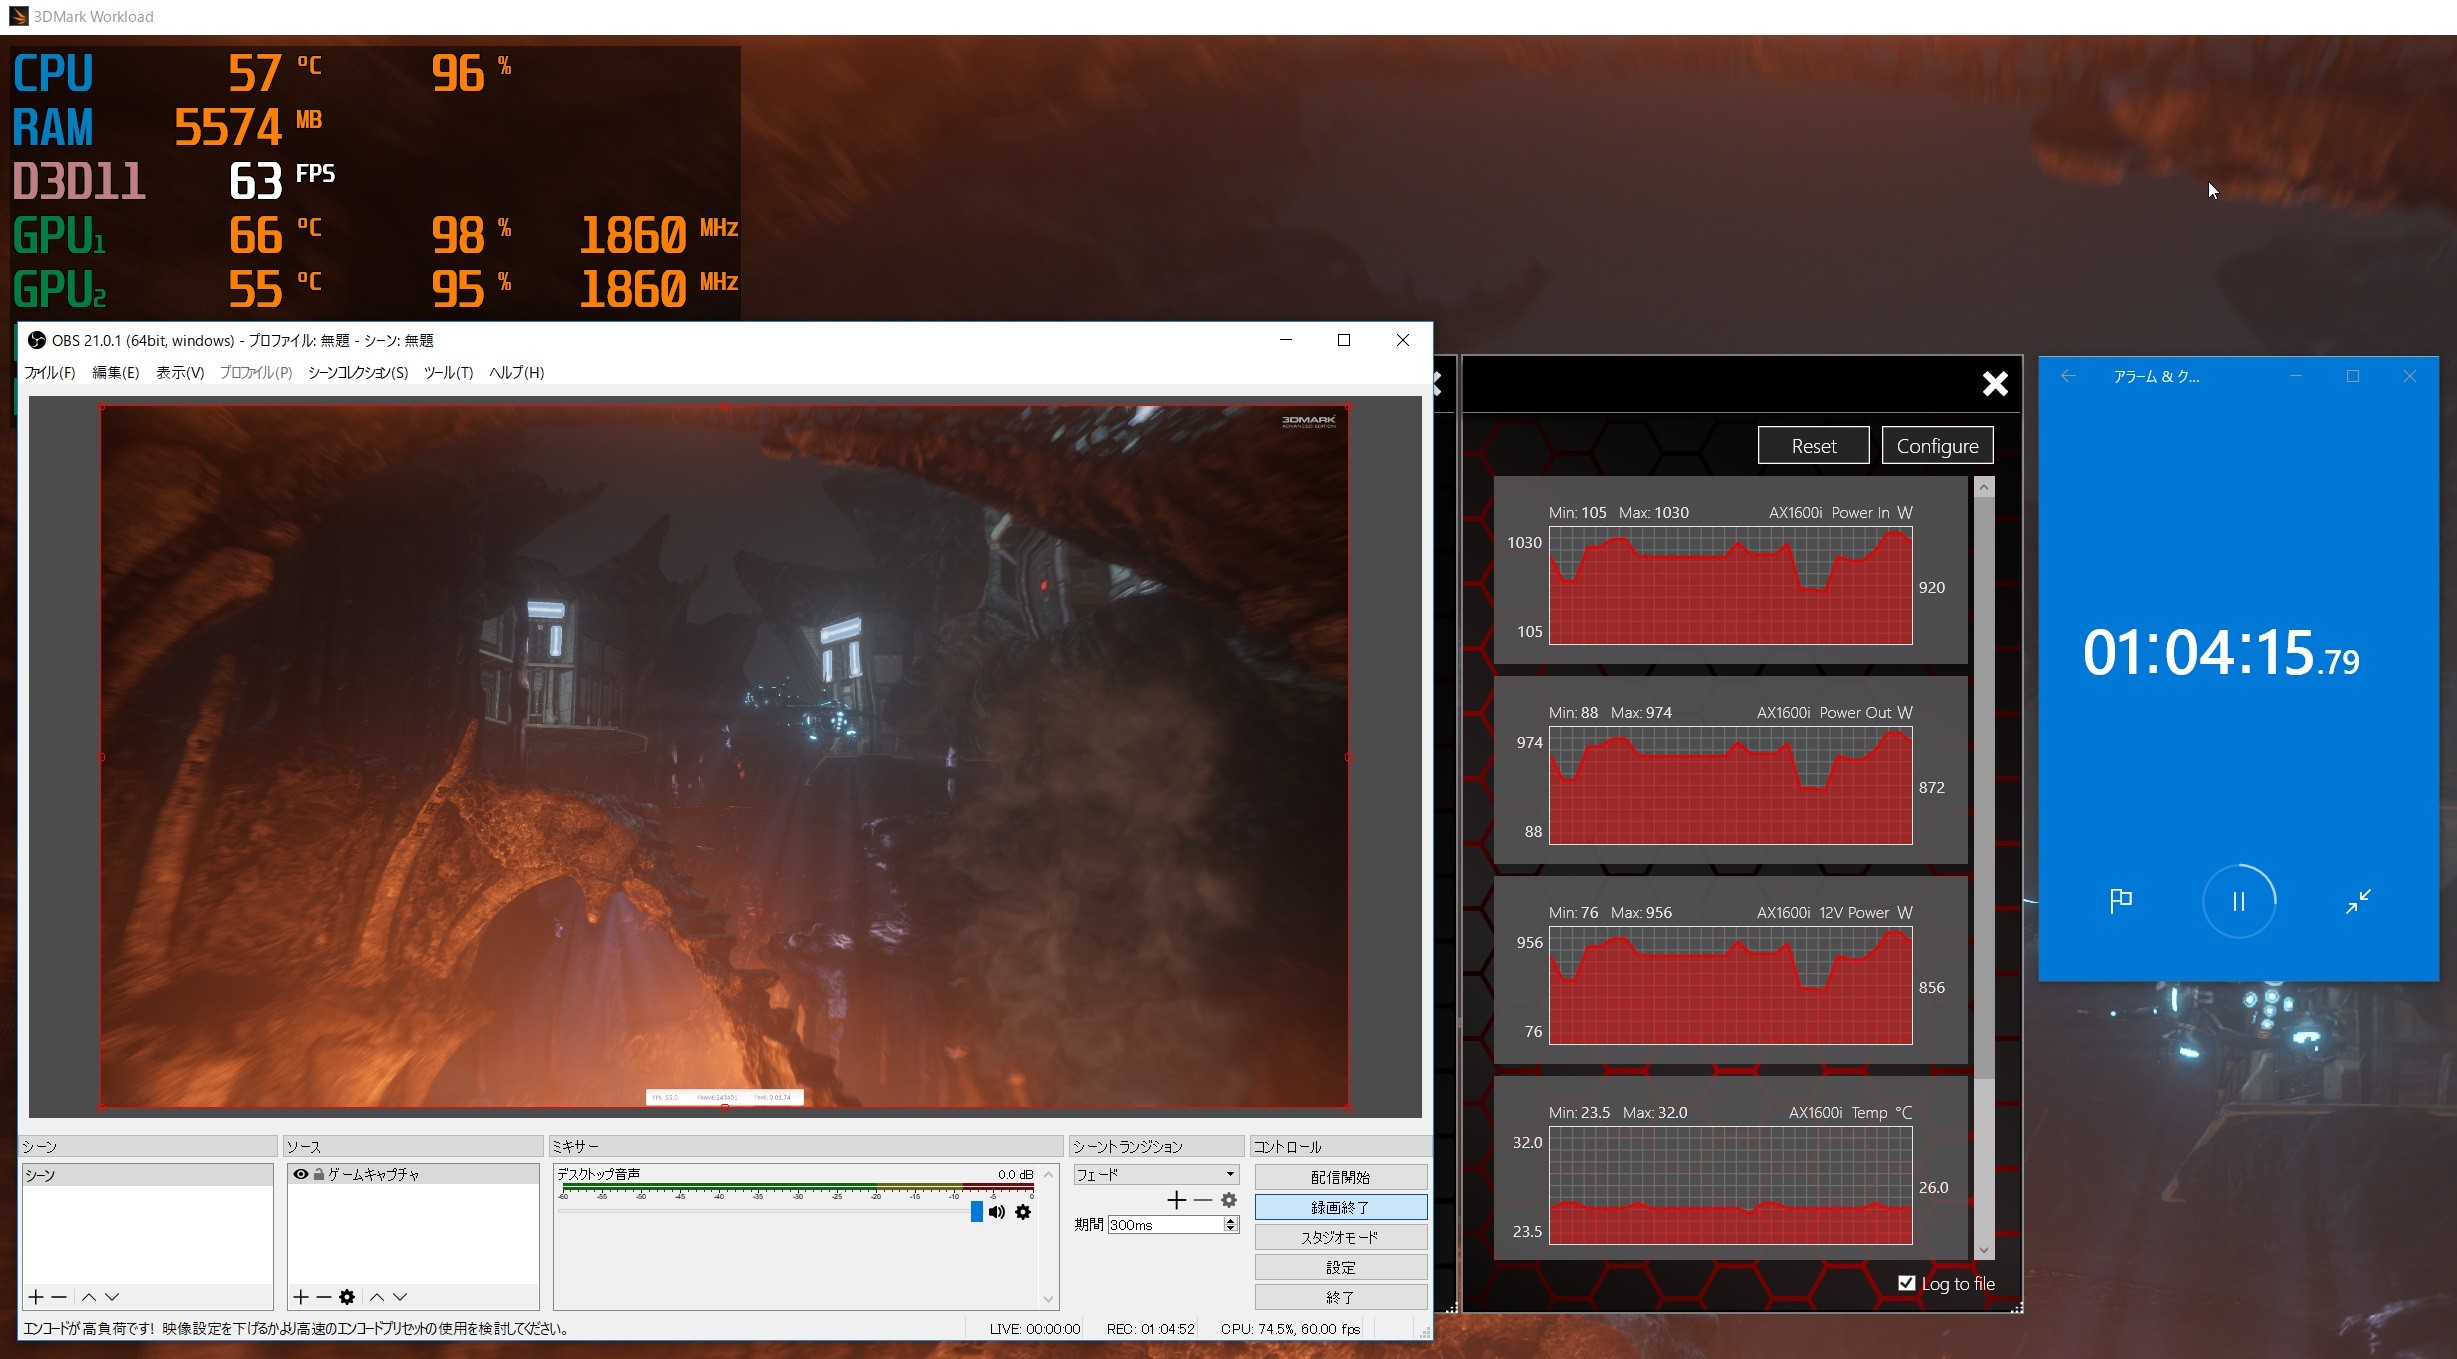Screen dimensions: 2457x1359
Task: Minimize the OBS window
Action: 1286,340
